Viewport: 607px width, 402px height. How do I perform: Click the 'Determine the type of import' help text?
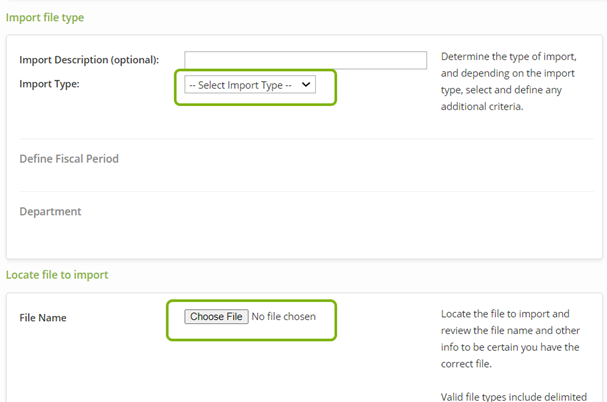pos(508,57)
